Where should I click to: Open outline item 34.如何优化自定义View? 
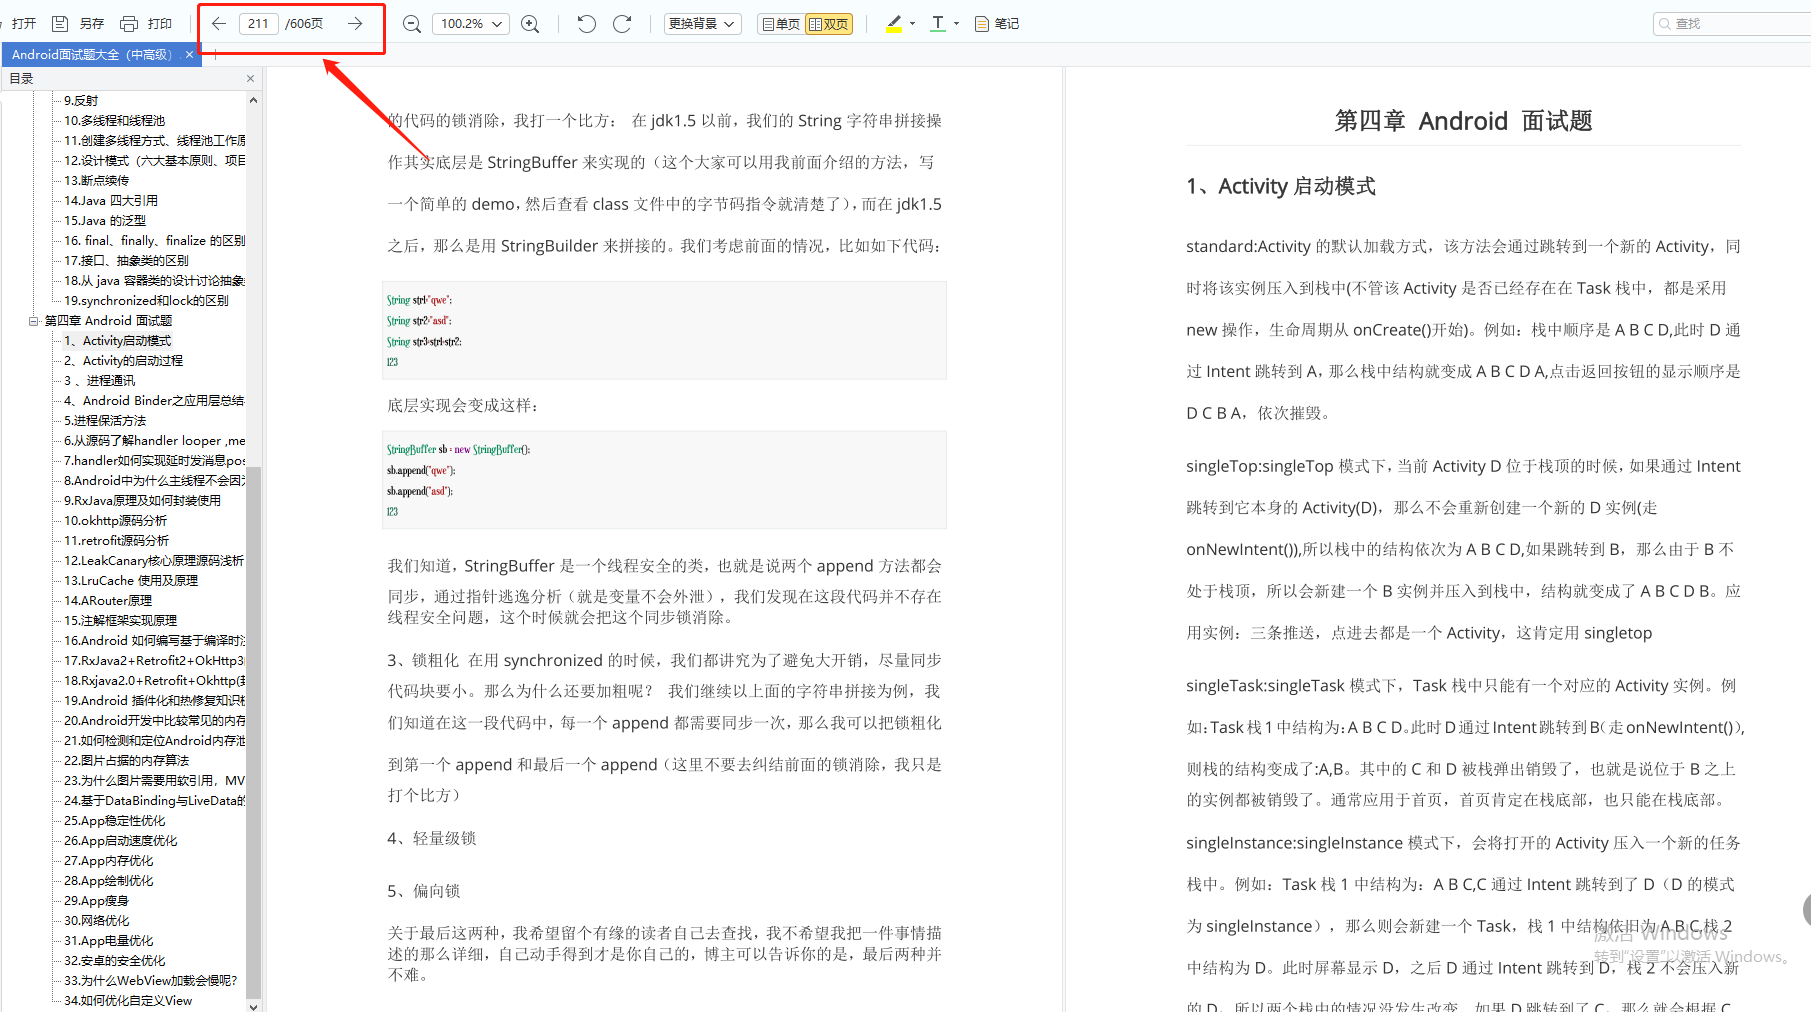pos(128,1000)
